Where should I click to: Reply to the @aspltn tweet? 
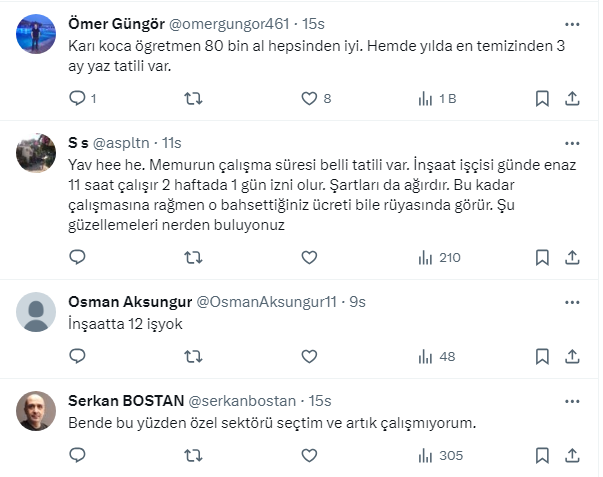click(x=78, y=257)
